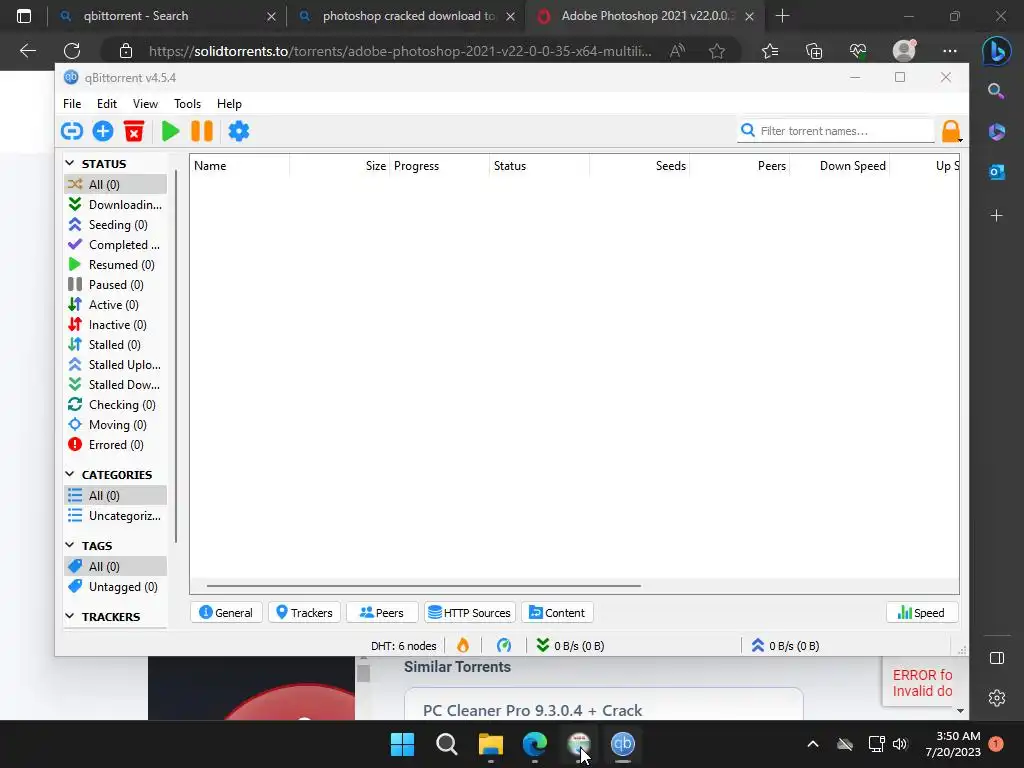
Task: Switch to the Content tab
Action: [557, 613]
